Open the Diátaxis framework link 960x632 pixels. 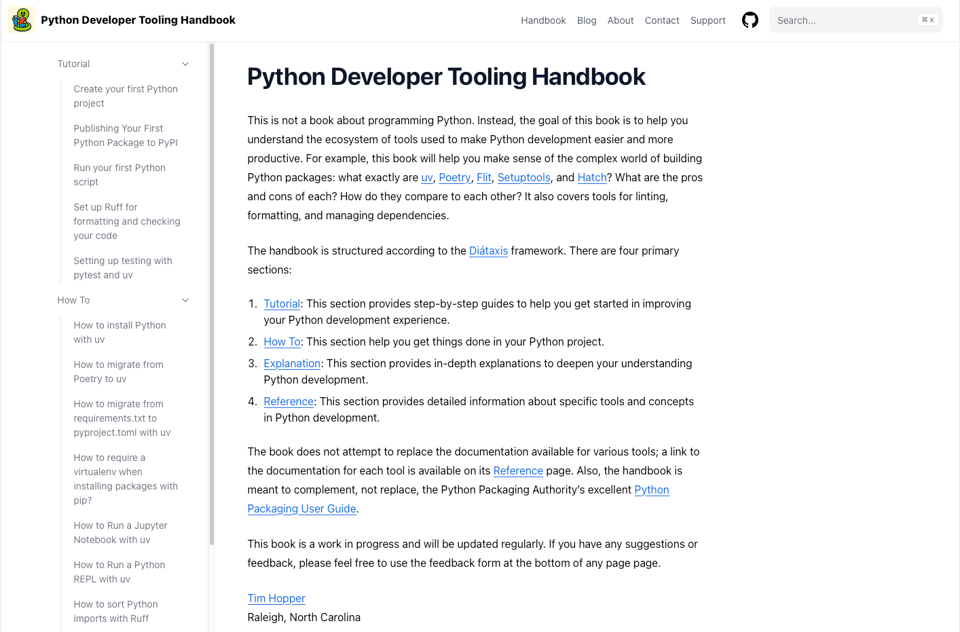coord(488,251)
